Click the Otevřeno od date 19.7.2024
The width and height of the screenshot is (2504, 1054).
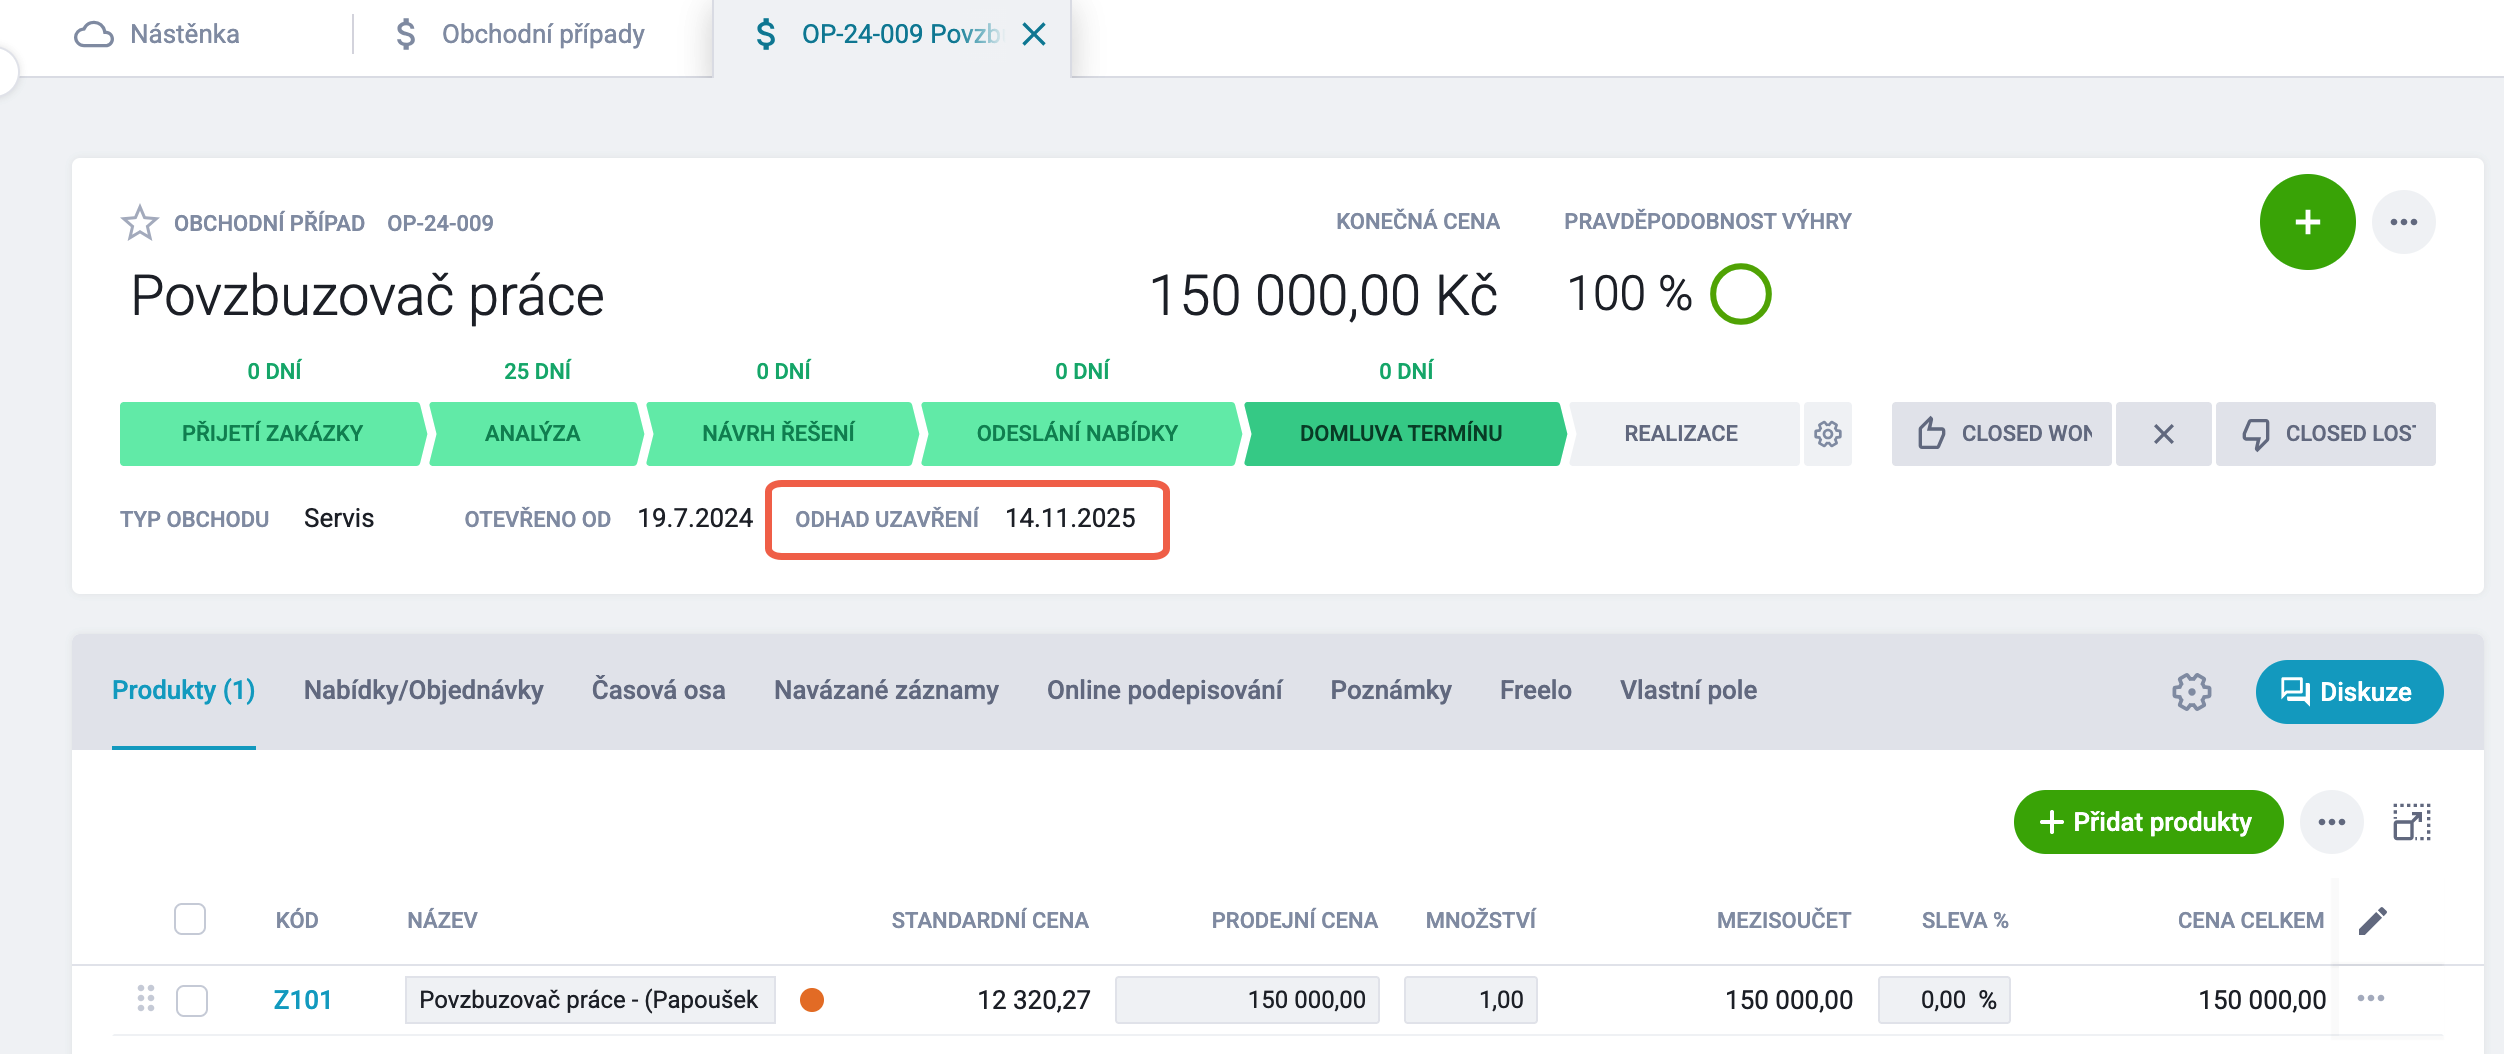coord(695,518)
